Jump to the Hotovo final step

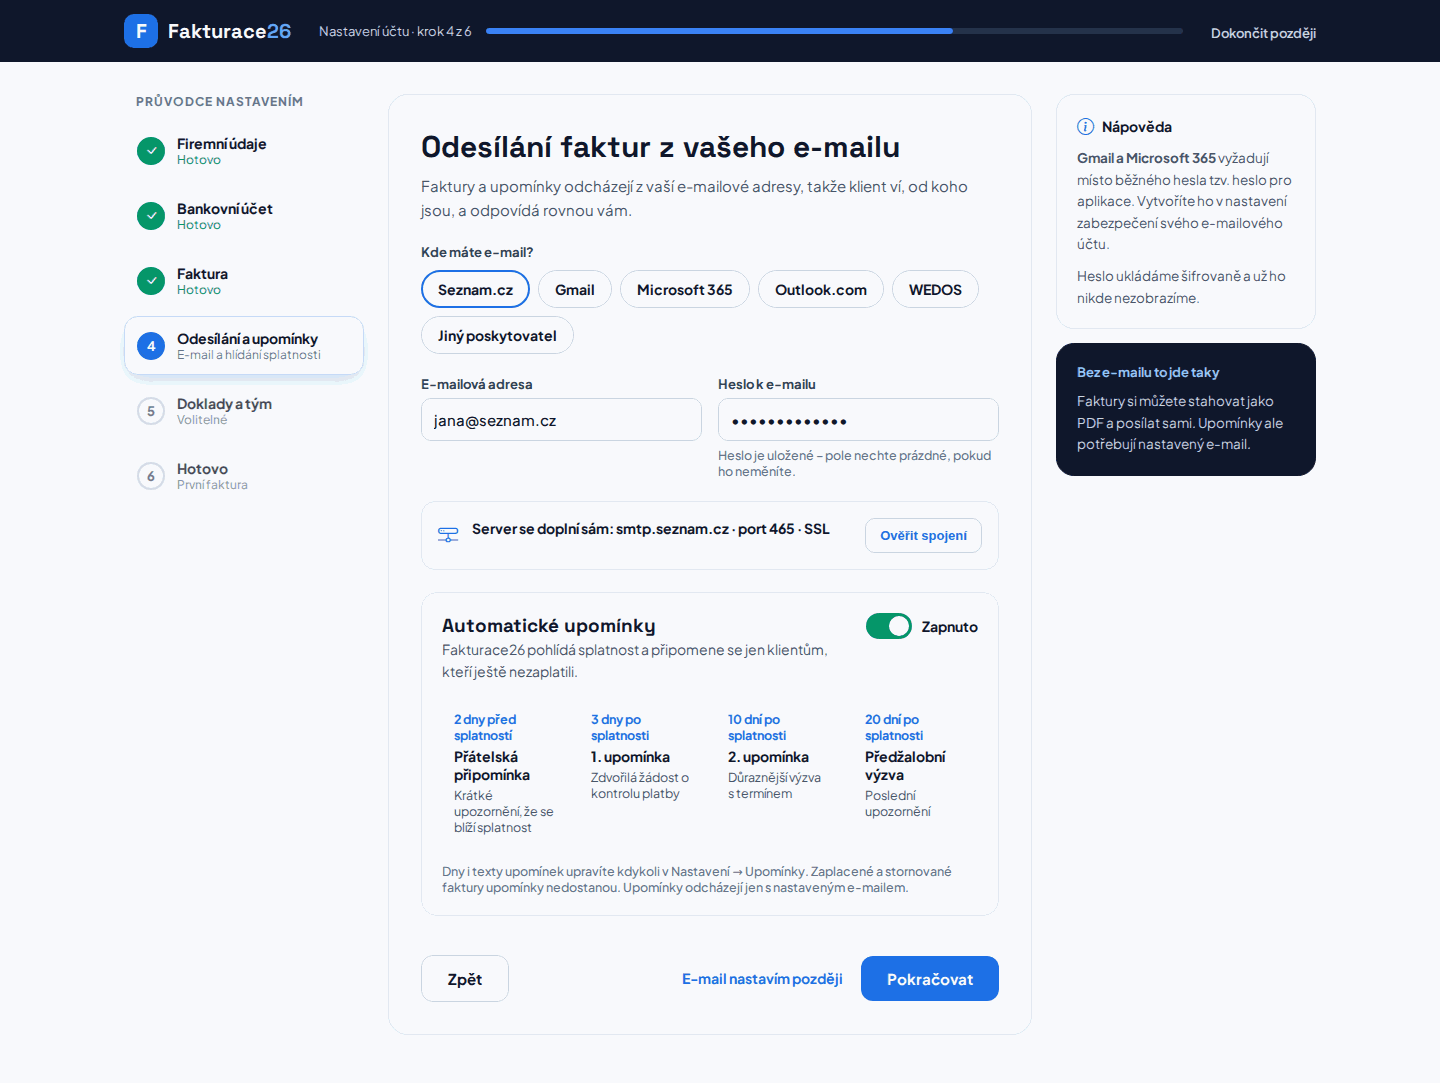tap(244, 476)
